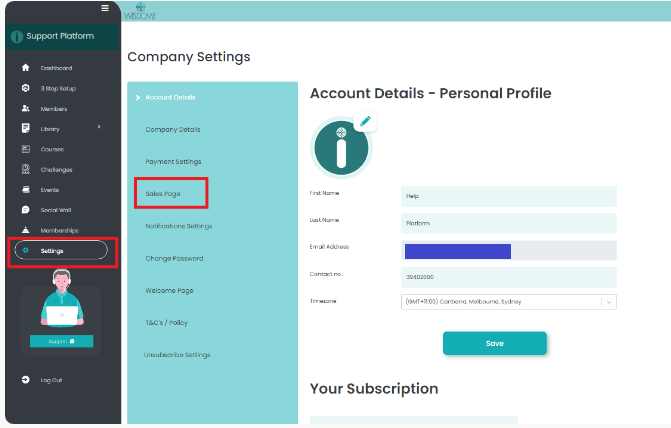The width and height of the screenshot is (671, 428).
Task: Expand the Library submenu arrow
Action: 99,127
